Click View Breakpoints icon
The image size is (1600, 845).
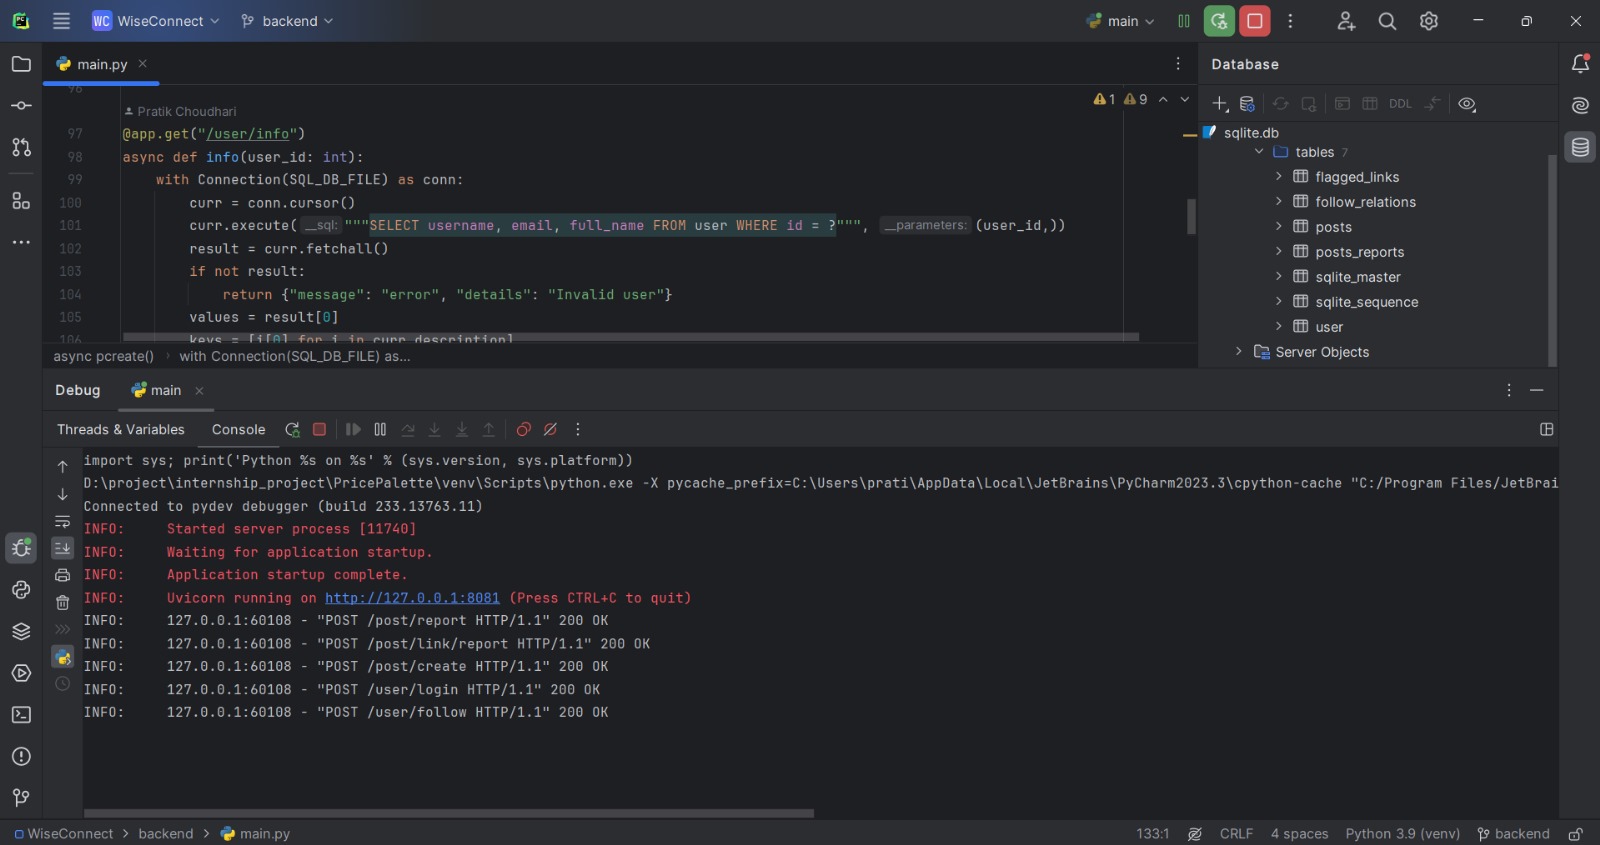(x=523, y=429)
